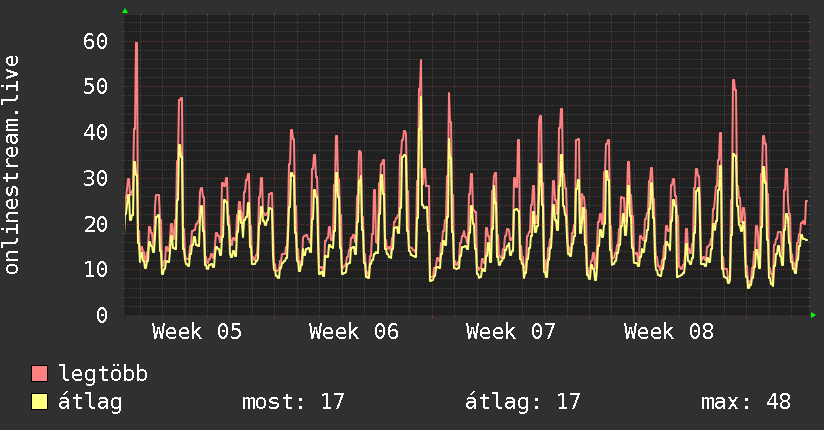Viewport: 824px width, 430px height.
Task: Click the 40 y-axis tick label
Action: click(x=95, y=132)
